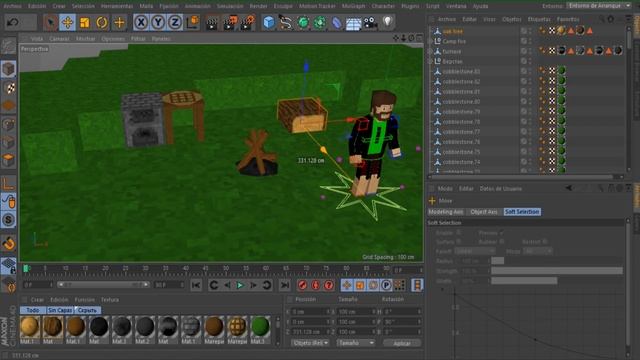
Task: Open render settings clapperboard with gear
Action: click(247, 22)
